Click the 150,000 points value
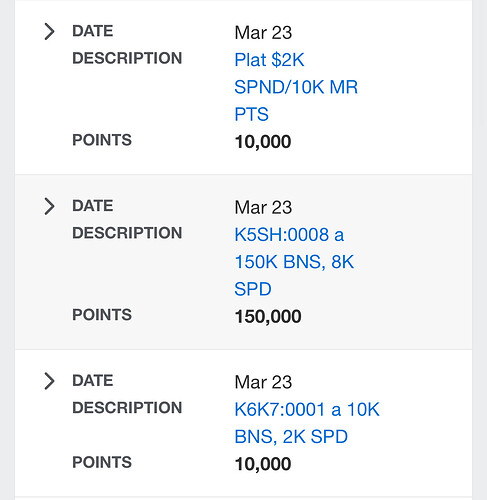This screenshot has height=500, width=487. (268, 316)
